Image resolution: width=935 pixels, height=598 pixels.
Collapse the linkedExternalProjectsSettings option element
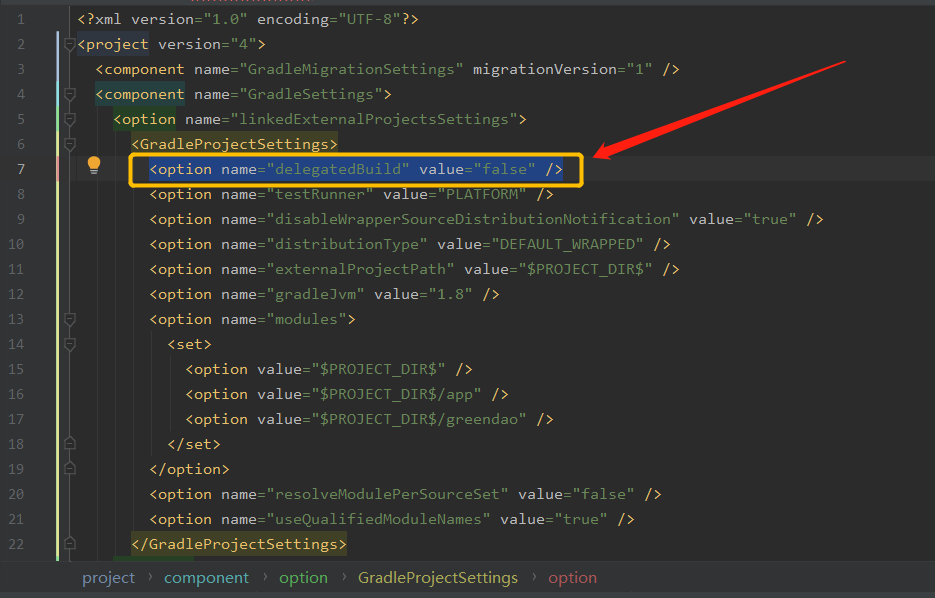tap(68, 119)
